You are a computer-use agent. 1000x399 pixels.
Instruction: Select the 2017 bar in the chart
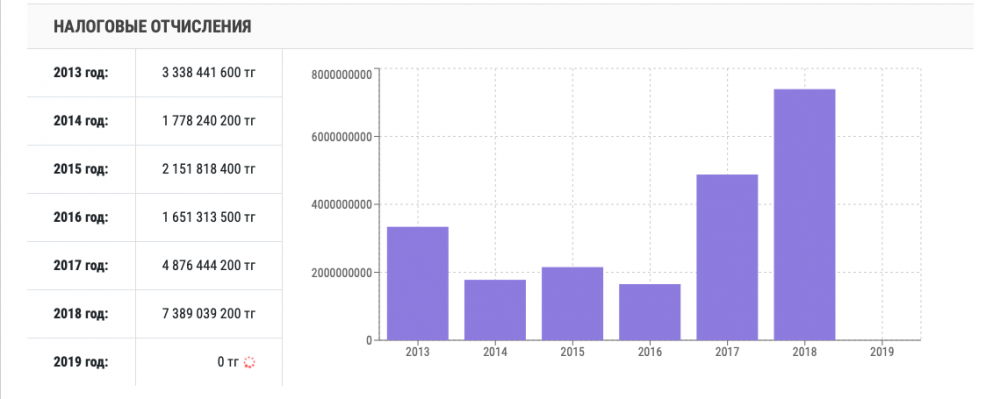coord(727,257)
